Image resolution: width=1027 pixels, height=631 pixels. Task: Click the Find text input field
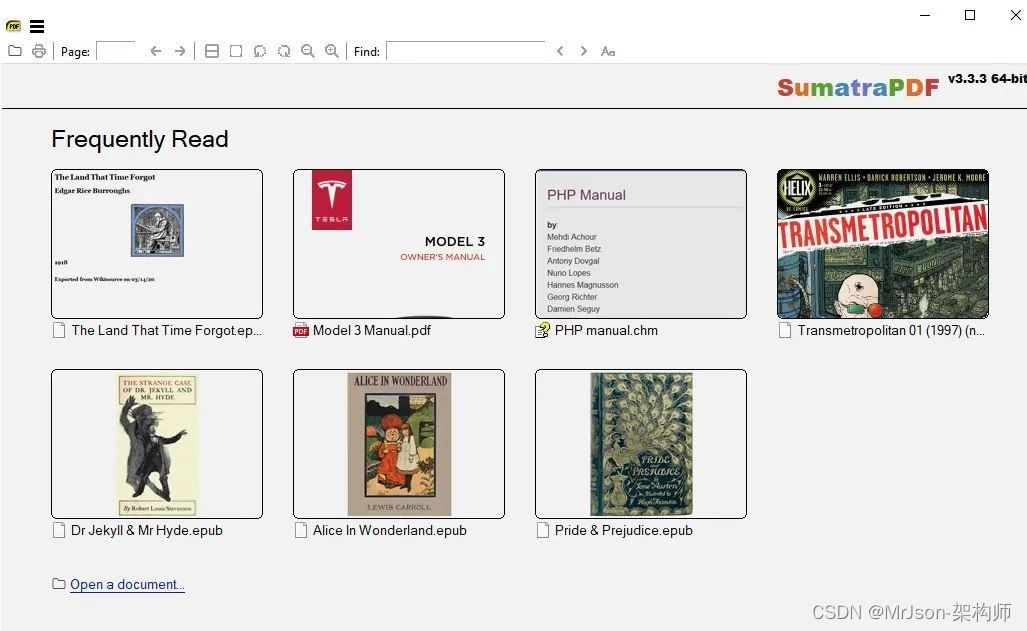click(x=466, y=51)
